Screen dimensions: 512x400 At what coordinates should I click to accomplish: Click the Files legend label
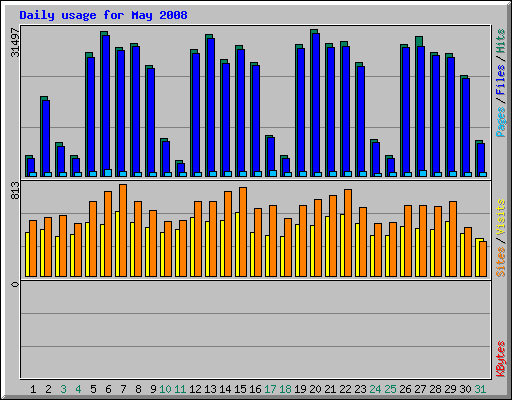500,79
